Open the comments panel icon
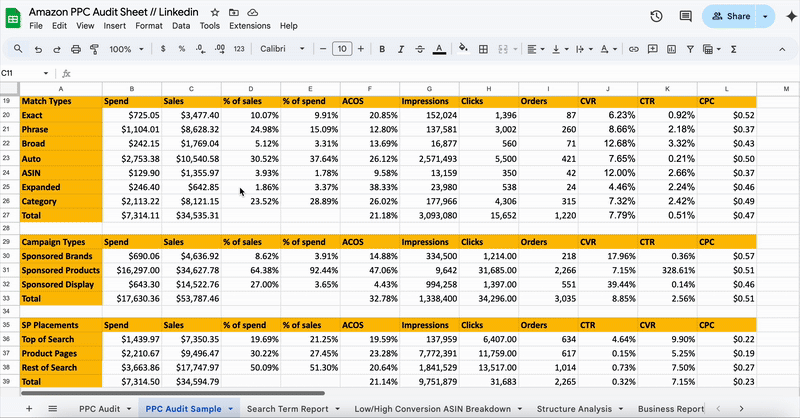The image size is (800, 418). pos(685,16)
